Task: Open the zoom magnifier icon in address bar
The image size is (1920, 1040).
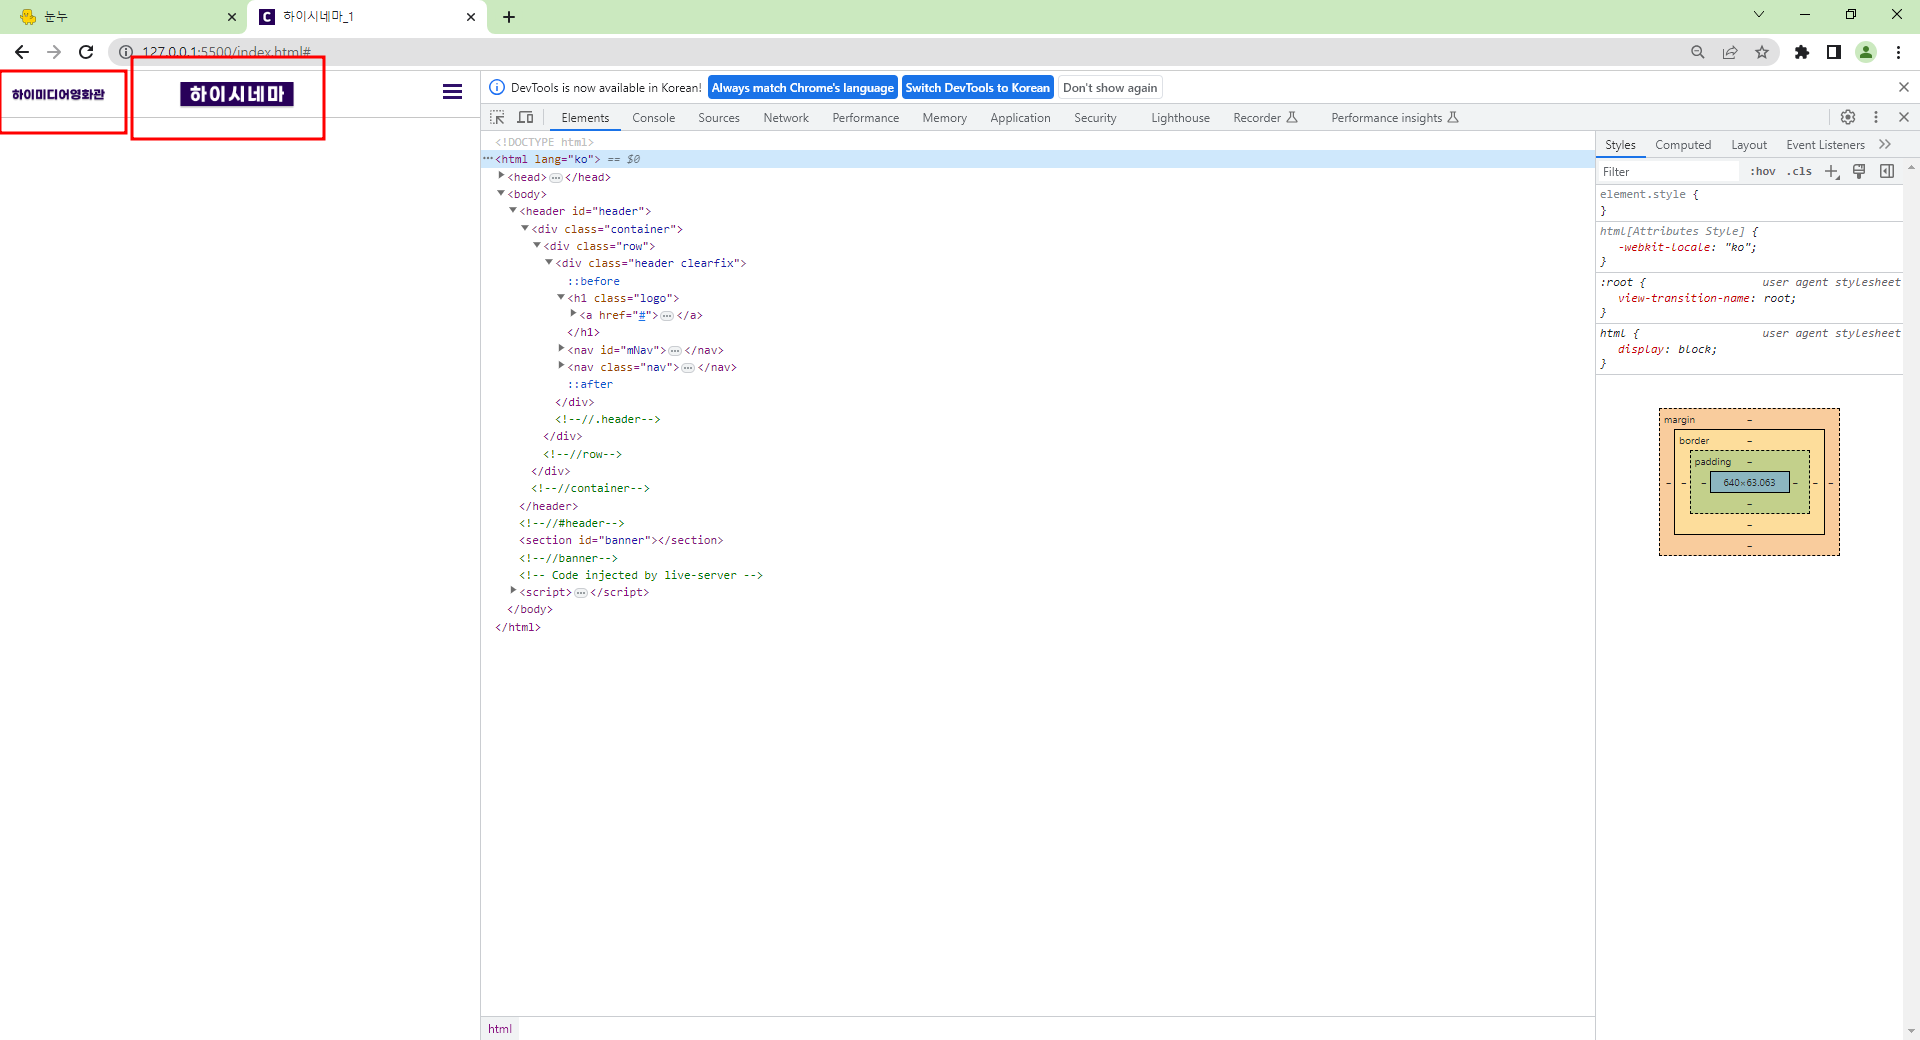Action: pos(1697,52)
